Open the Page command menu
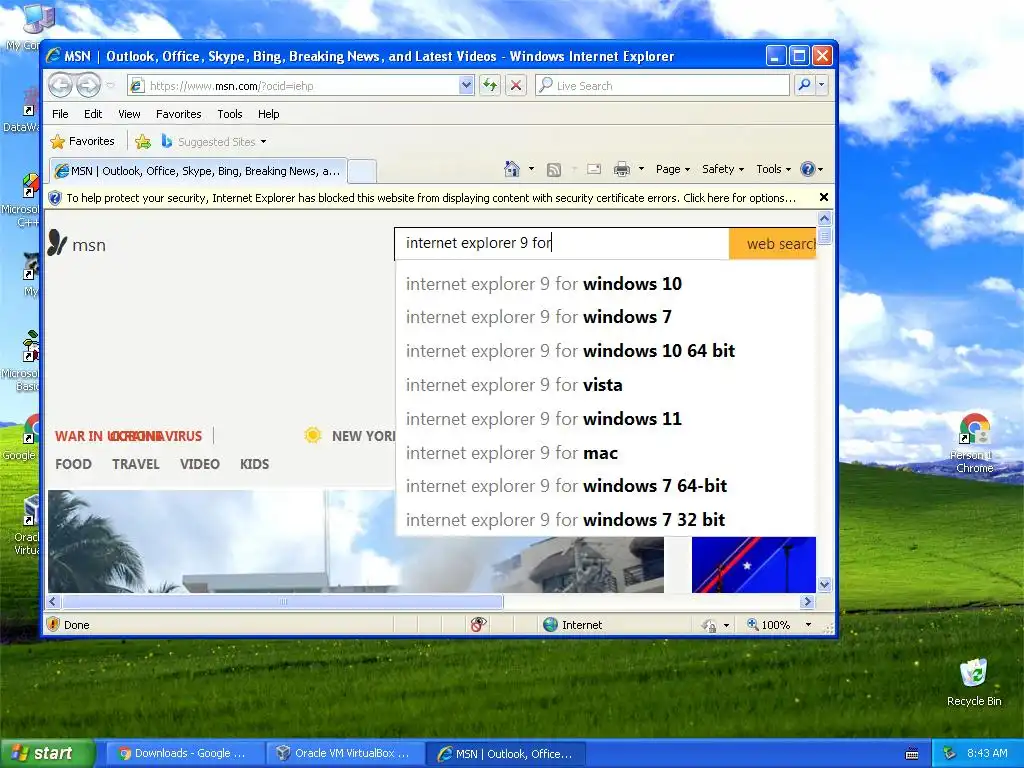This screenshot has height=768, width=1024. point(673,169)
